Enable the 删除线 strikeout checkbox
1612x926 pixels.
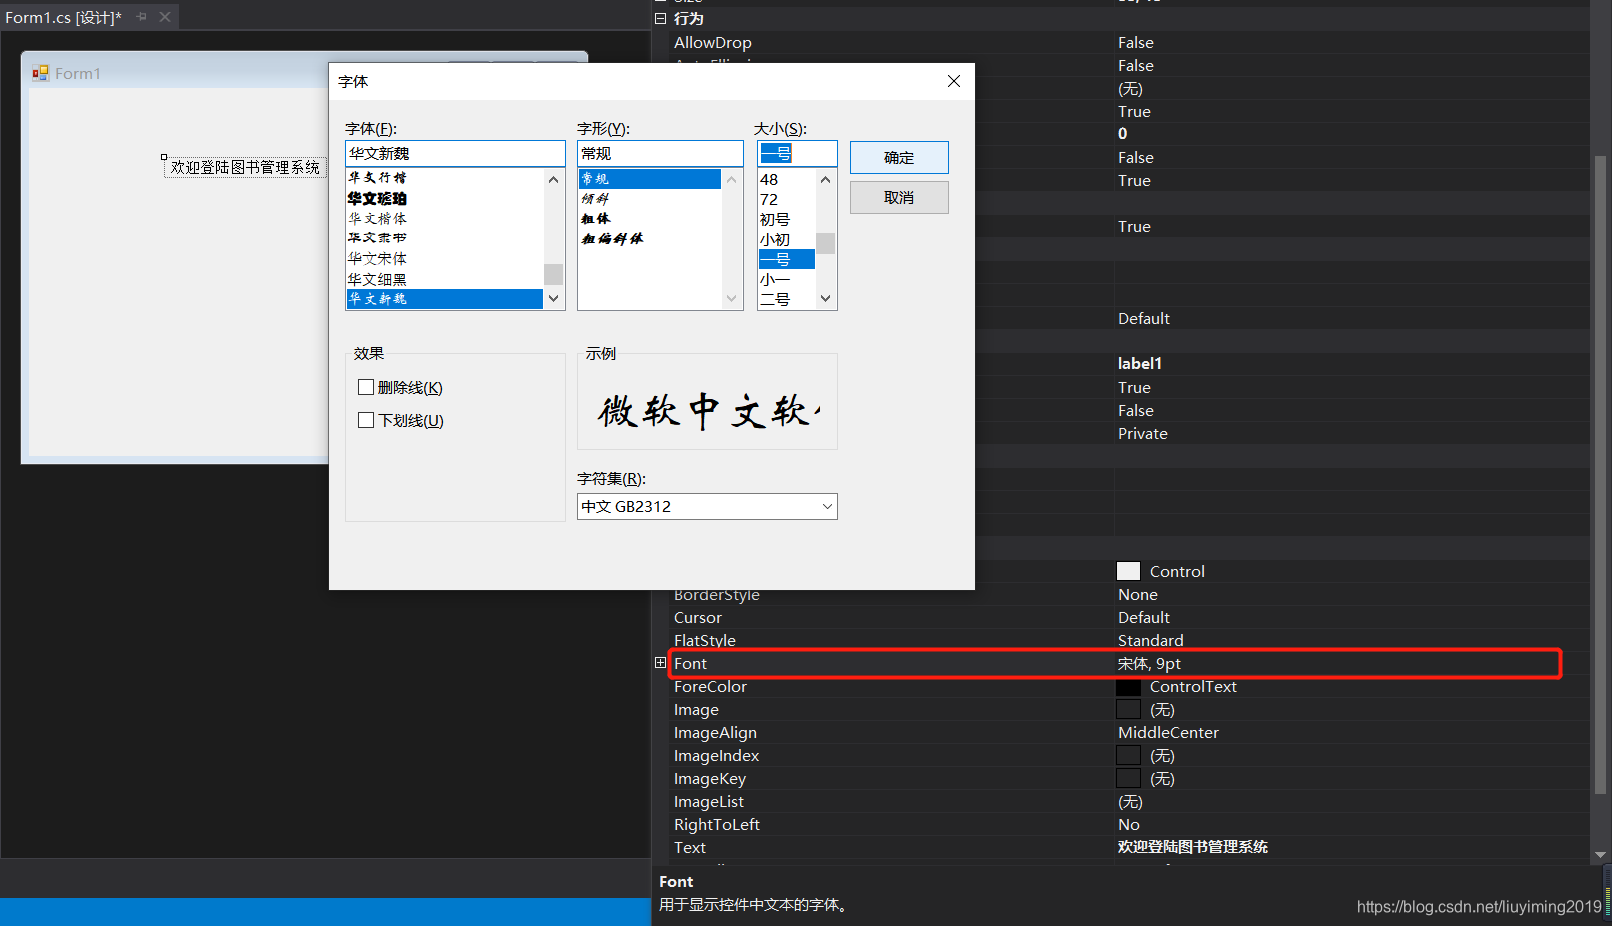[366, 387]
